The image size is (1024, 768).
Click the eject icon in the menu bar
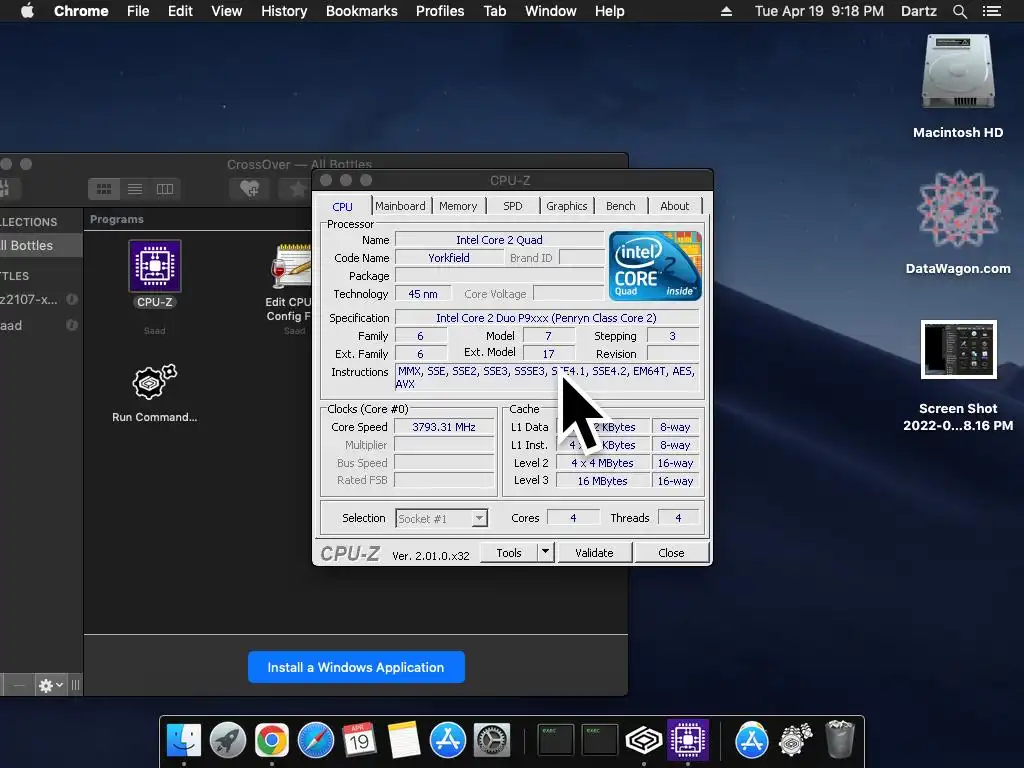point(726,11)
